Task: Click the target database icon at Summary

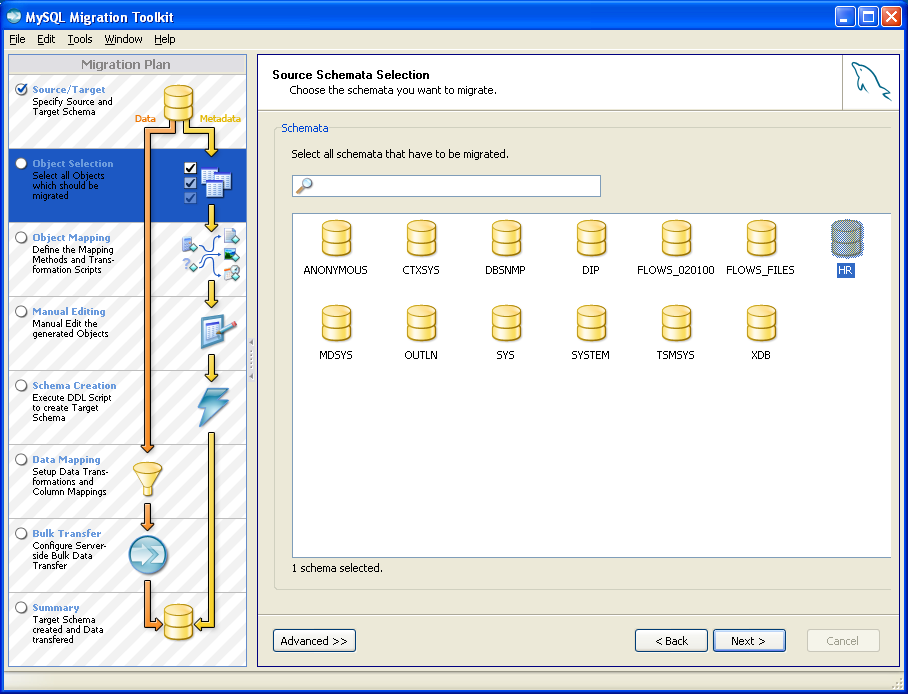Action: click(x=178, y=622)
